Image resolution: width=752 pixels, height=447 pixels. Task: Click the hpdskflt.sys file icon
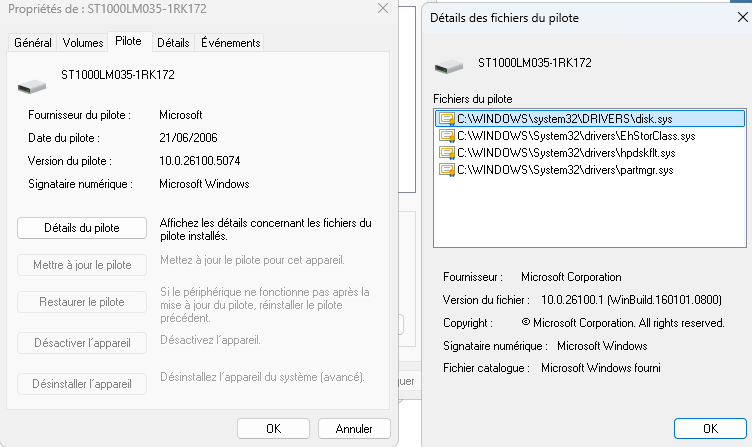(446, 153)
